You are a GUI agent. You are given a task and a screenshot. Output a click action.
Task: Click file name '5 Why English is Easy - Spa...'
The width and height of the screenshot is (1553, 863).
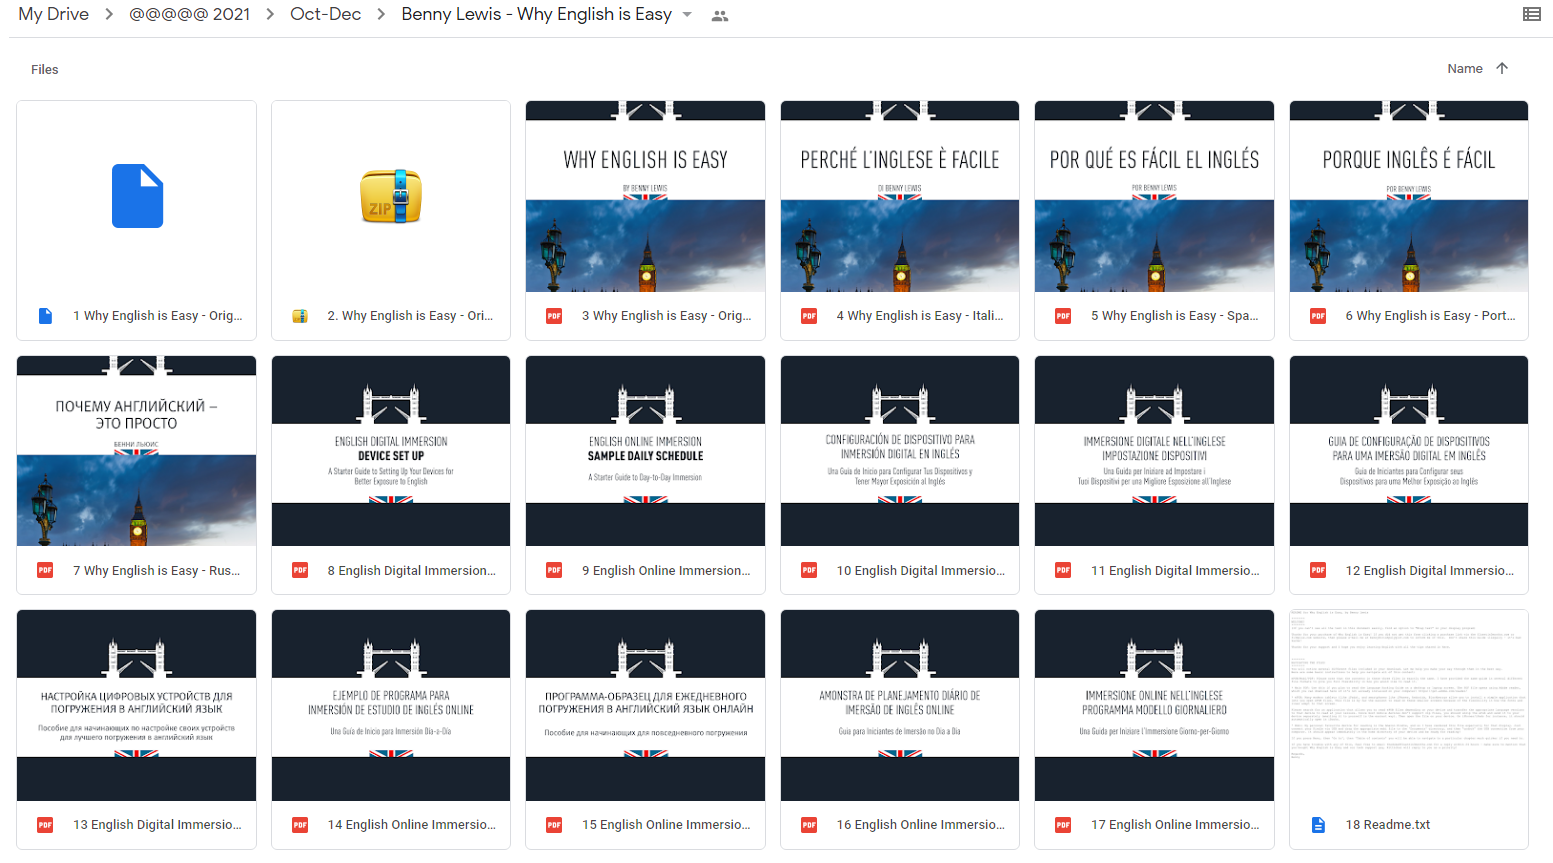[1175, 316]
